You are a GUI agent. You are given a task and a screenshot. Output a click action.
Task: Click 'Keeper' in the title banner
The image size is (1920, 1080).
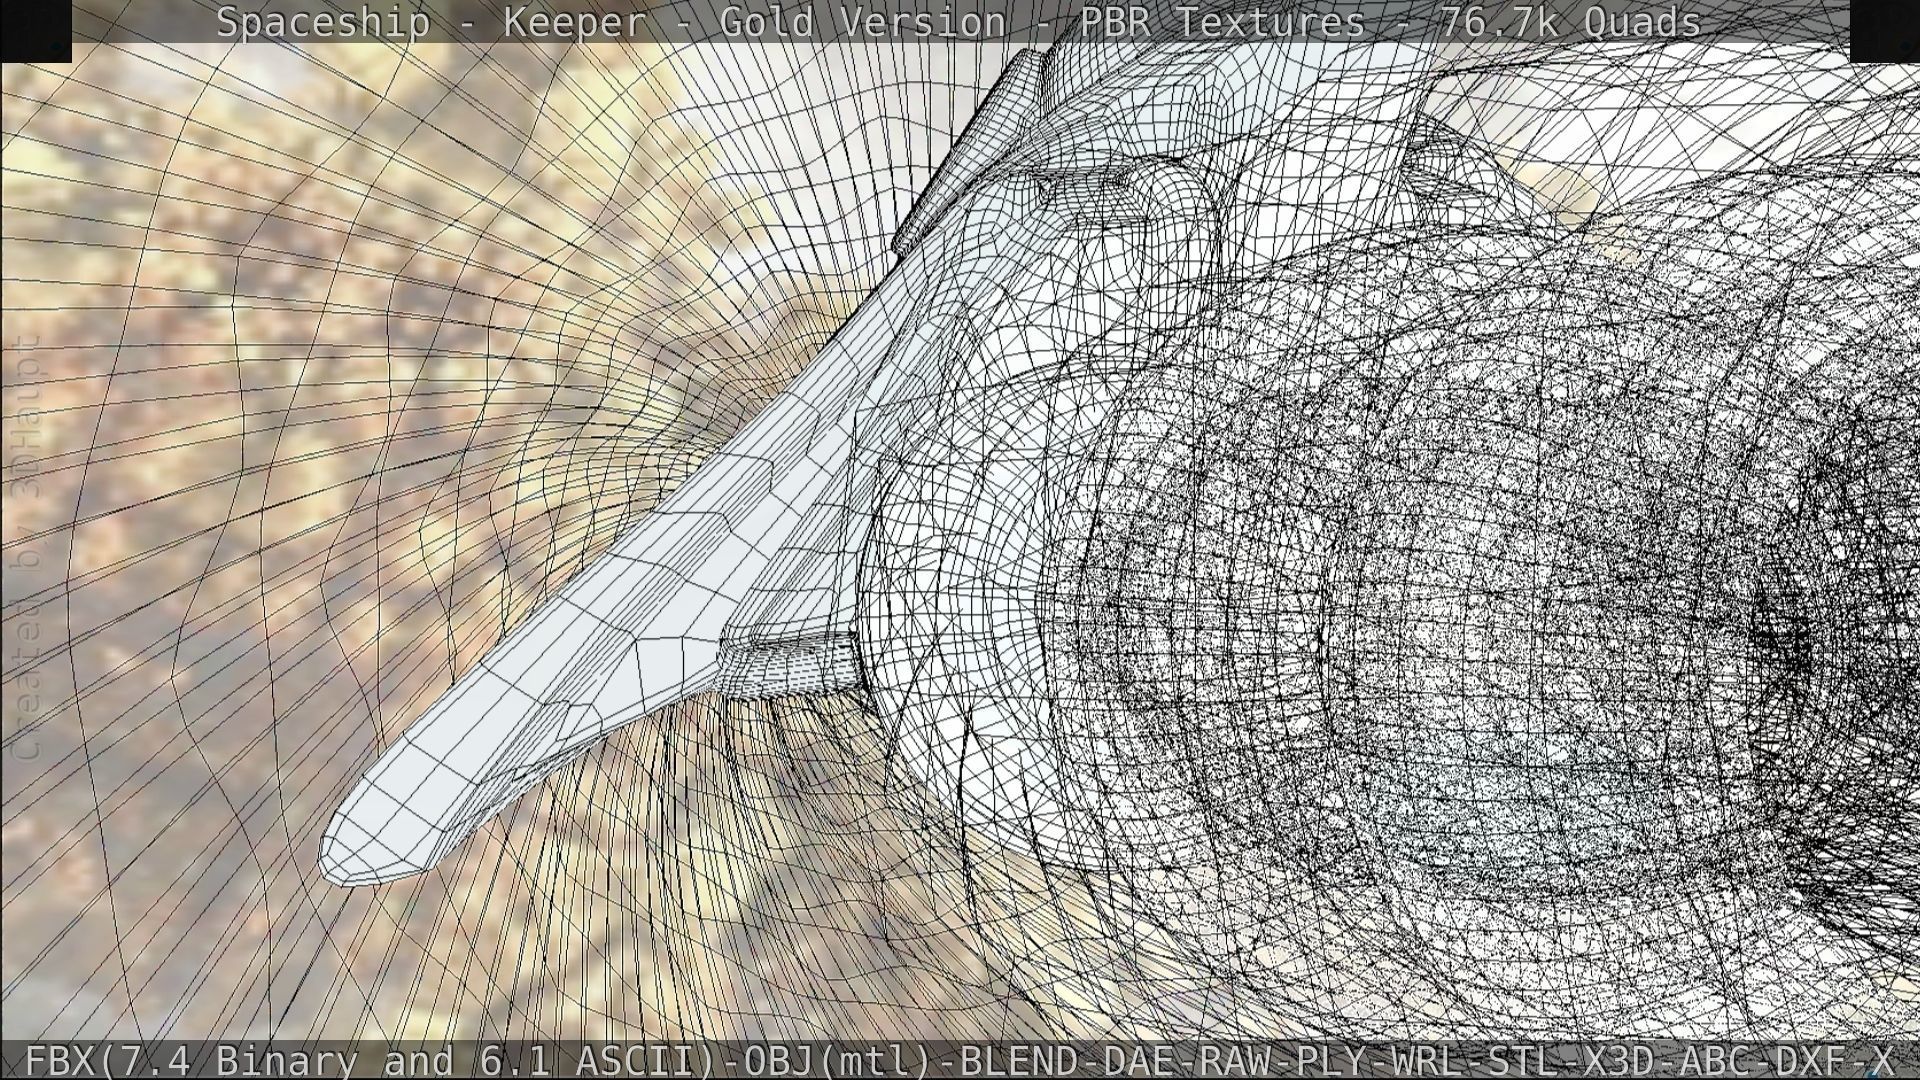[x=574, y=22]
